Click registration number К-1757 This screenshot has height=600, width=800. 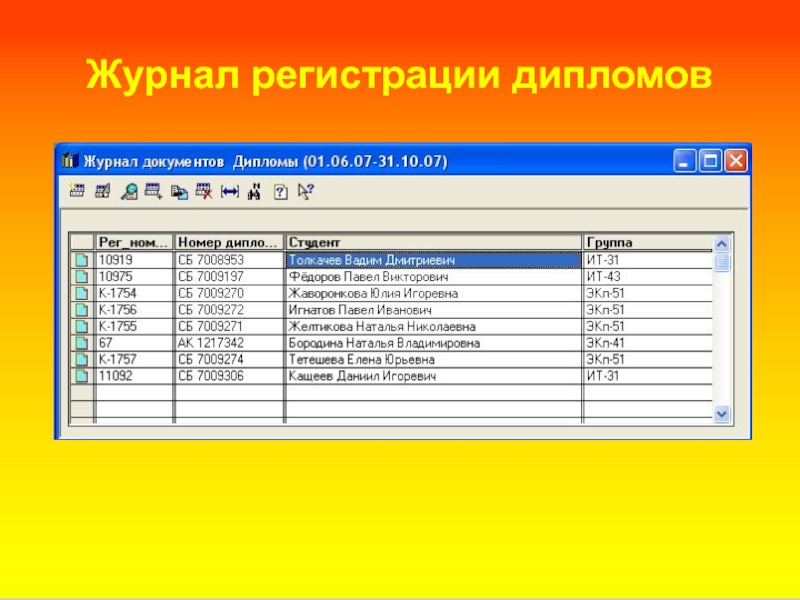[x=134, y=360]
